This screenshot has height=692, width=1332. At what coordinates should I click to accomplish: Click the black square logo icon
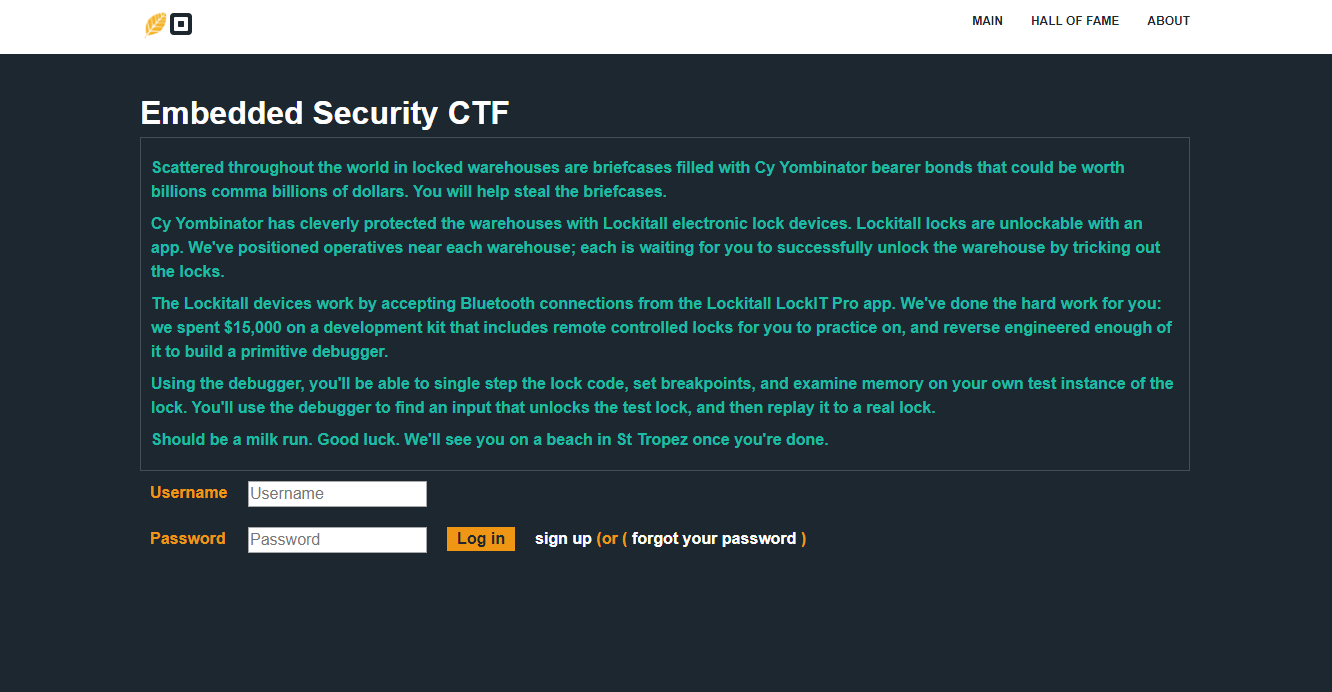181,24
